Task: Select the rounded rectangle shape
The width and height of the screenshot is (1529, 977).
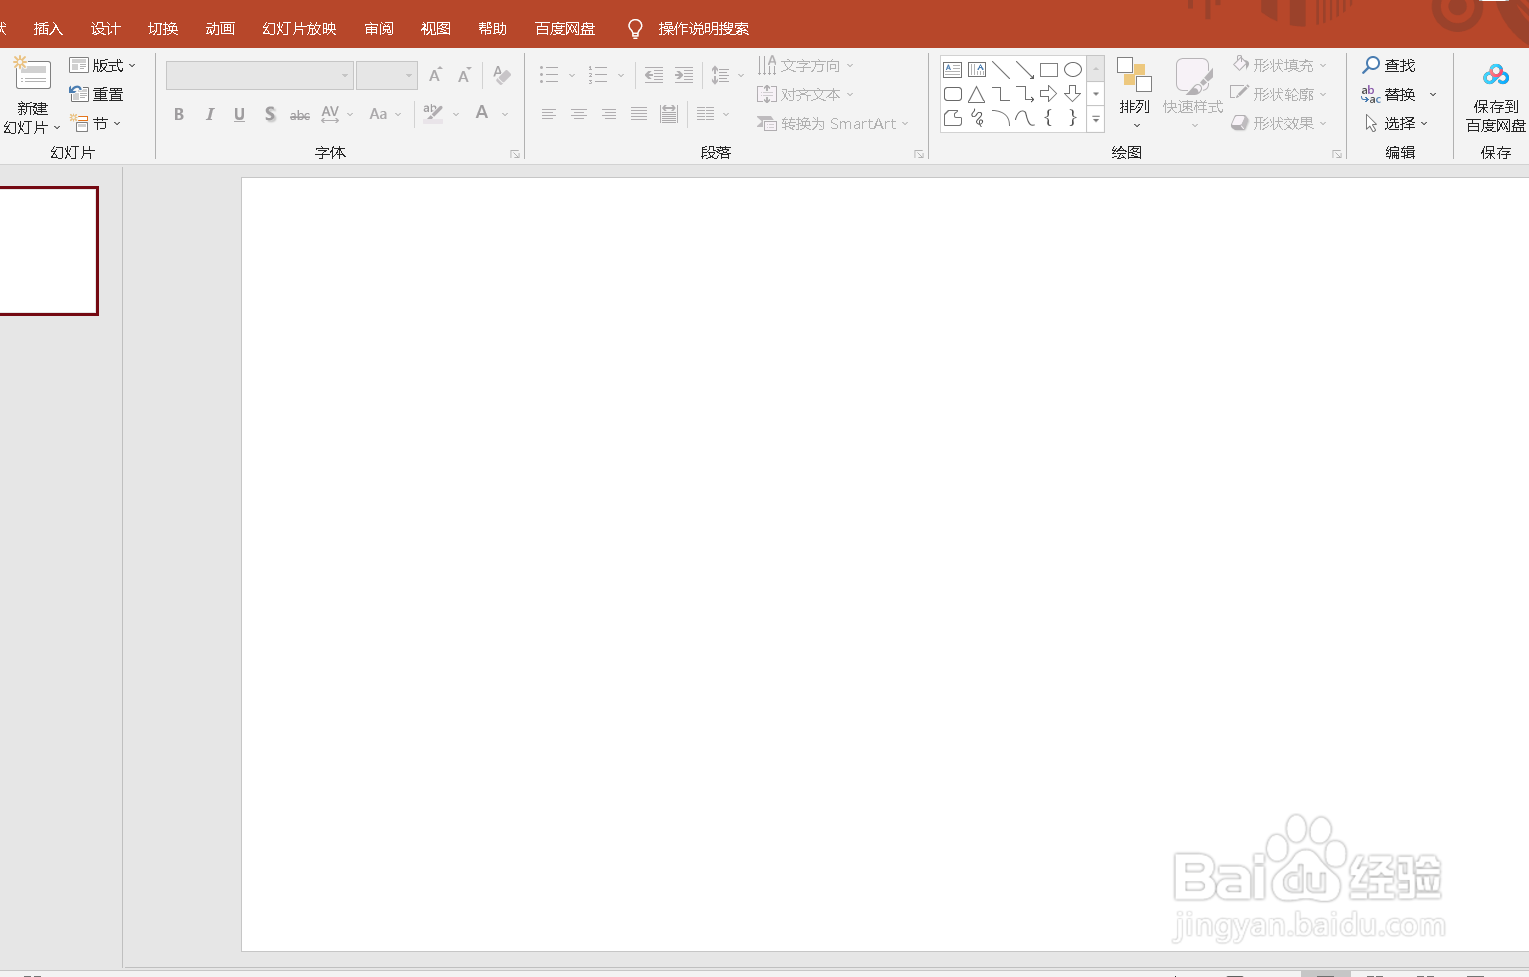Action: point(953,94)
